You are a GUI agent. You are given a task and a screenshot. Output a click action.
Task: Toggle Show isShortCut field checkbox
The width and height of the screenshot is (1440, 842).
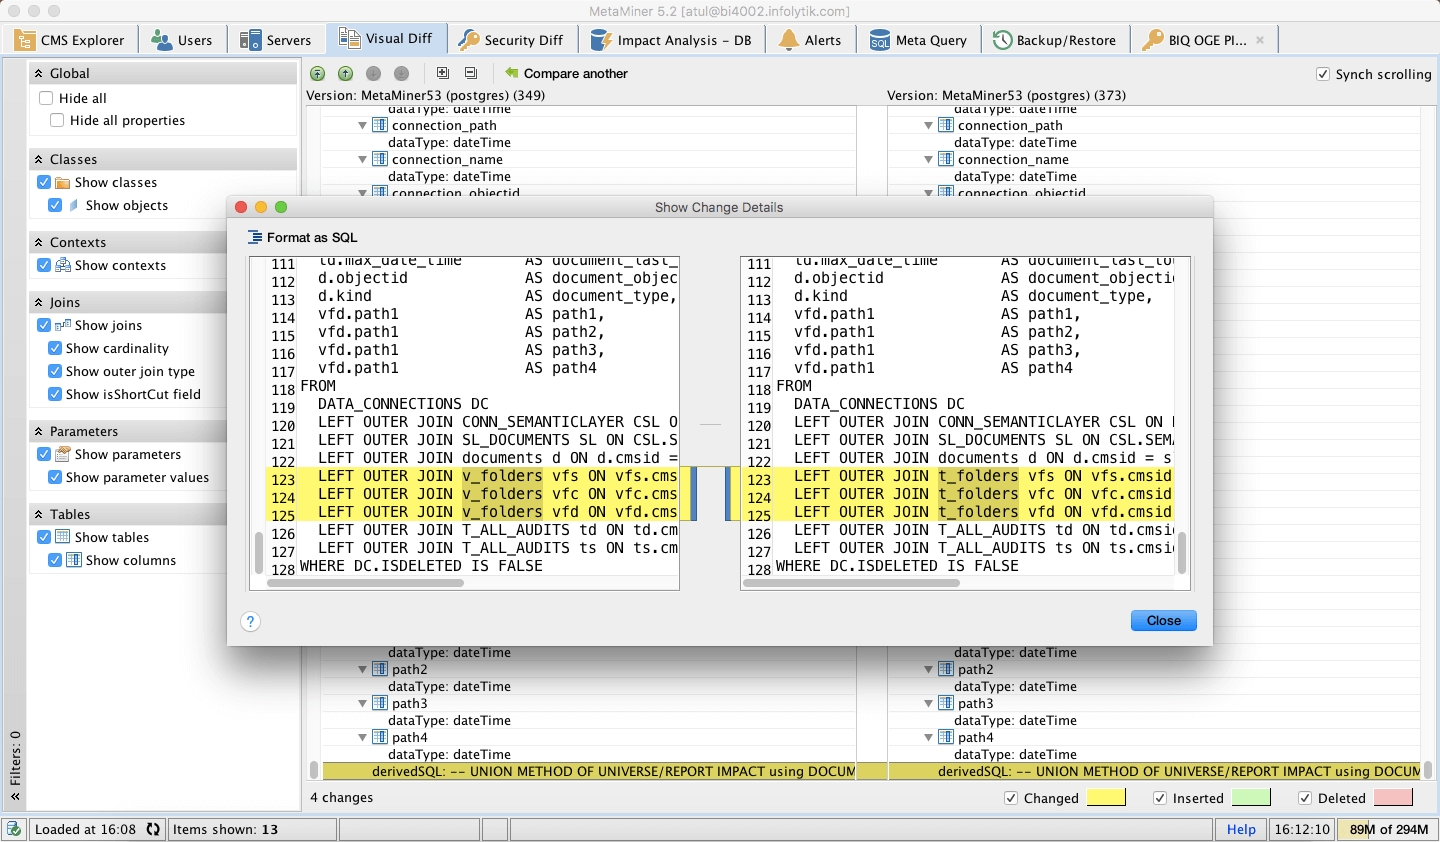click(55, 394)
